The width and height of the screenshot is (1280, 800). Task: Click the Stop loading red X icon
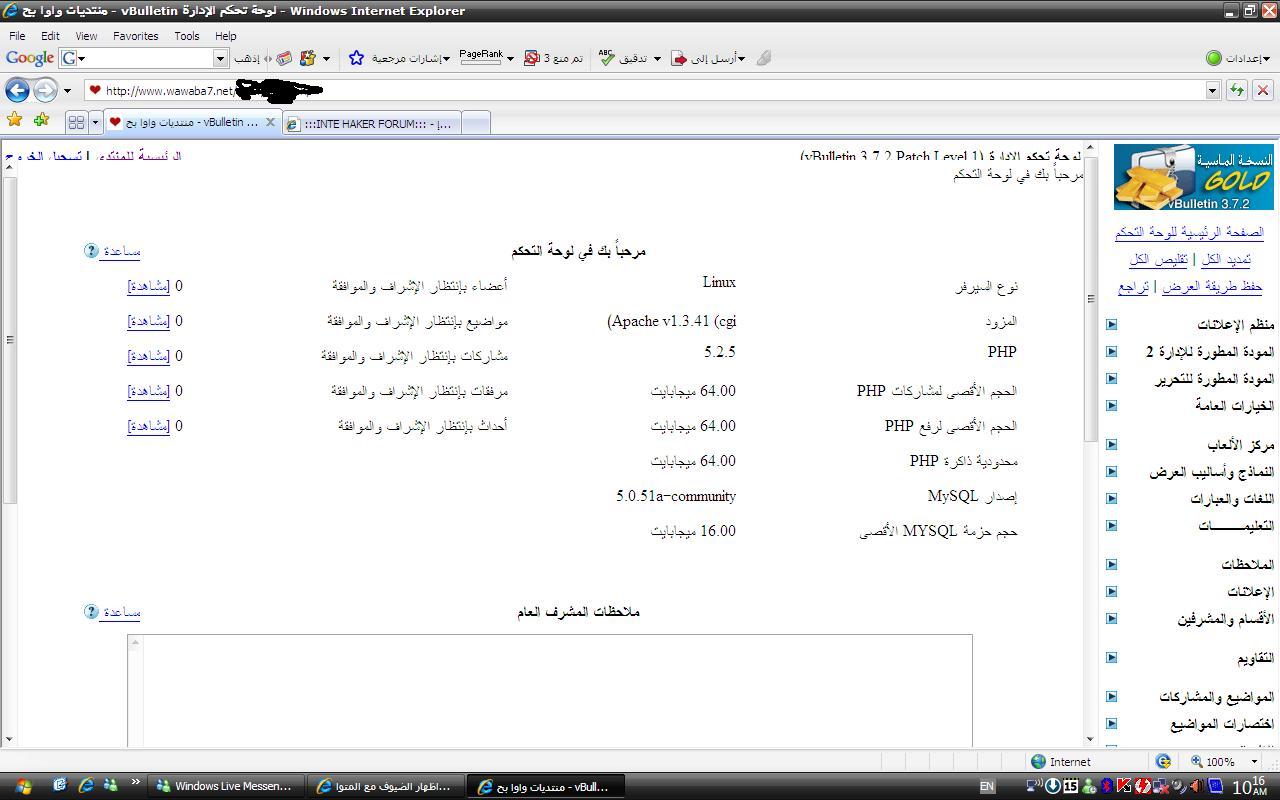click(1262, 90)
